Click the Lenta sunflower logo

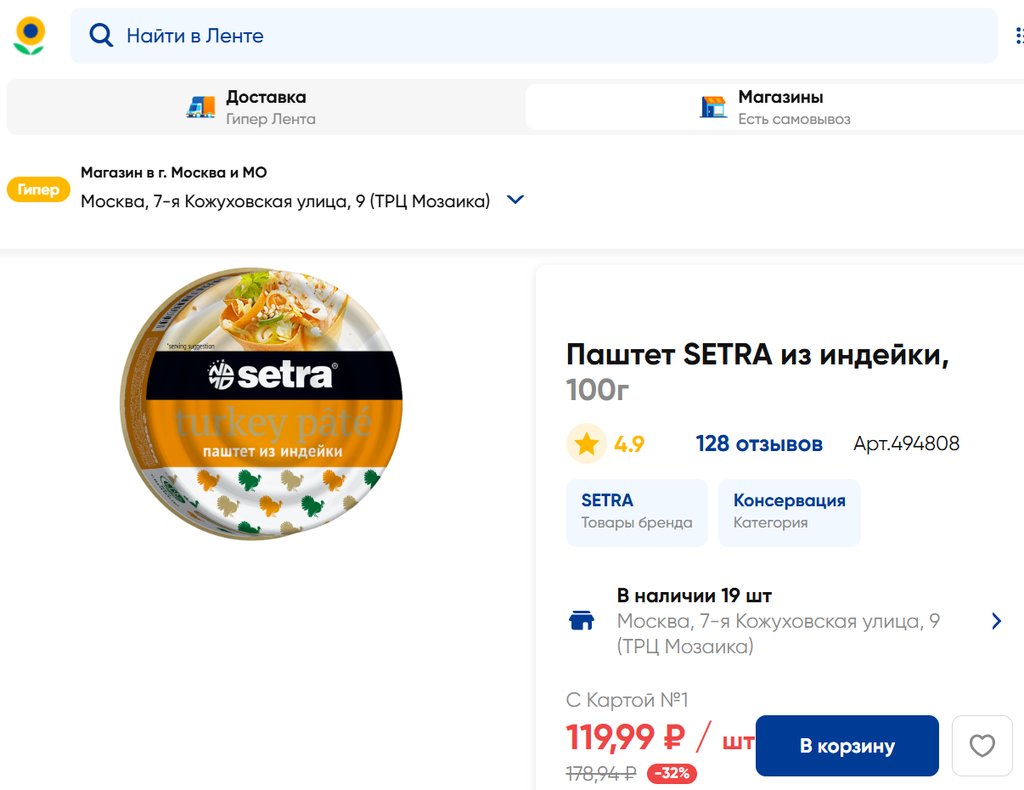point(29,35)
